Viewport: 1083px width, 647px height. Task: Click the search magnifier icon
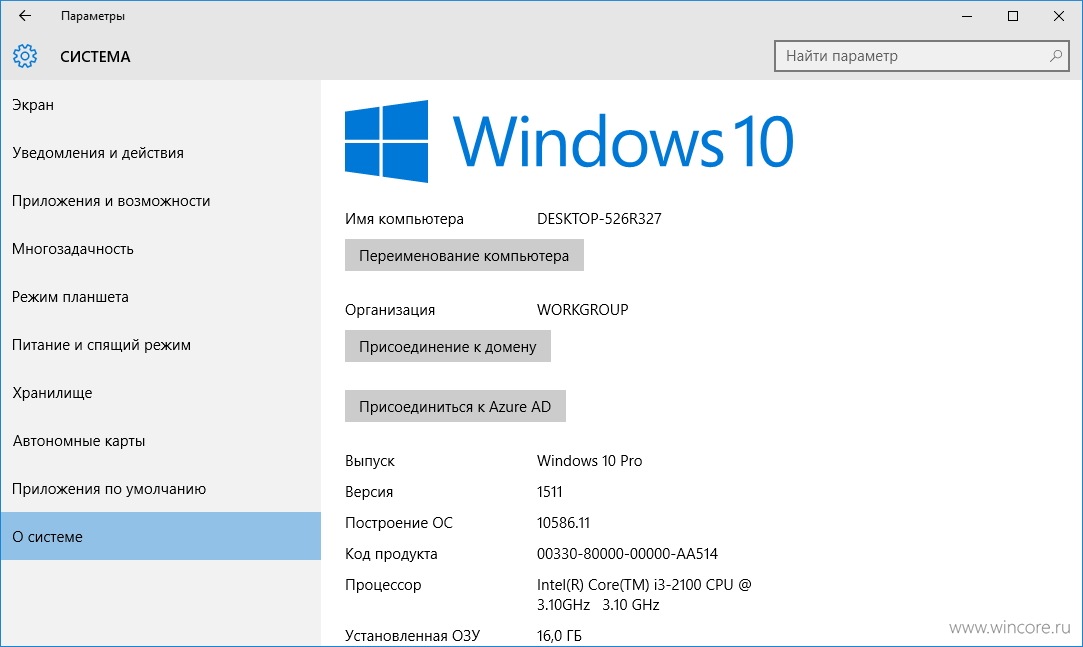click(1055, 56)
